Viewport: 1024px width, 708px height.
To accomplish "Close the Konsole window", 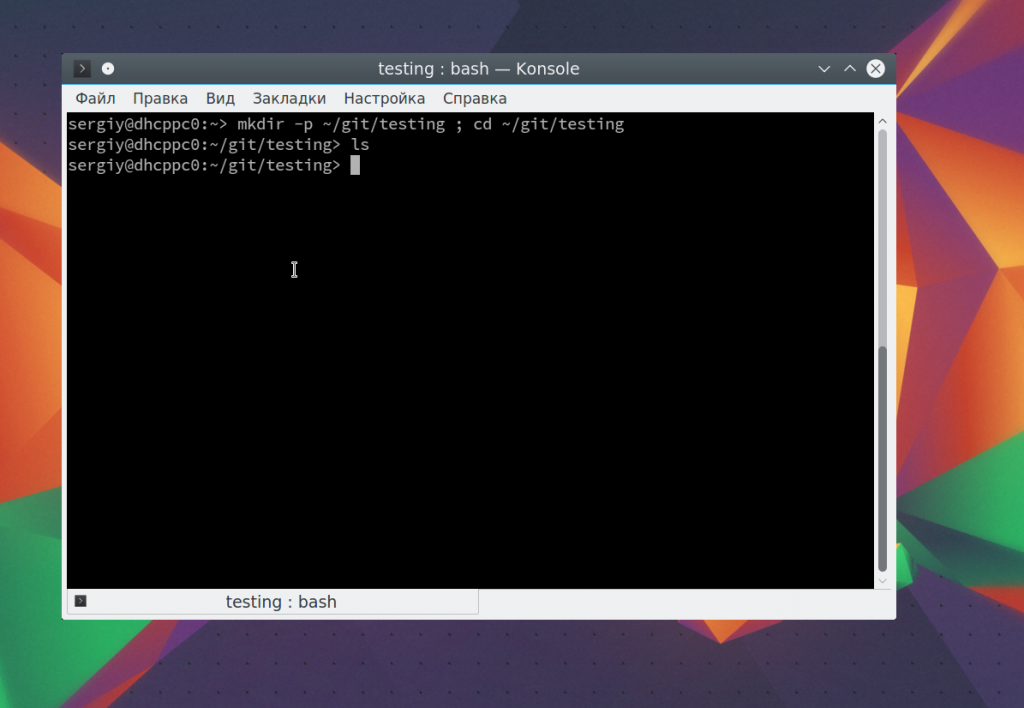I will [x=875, y=69].
